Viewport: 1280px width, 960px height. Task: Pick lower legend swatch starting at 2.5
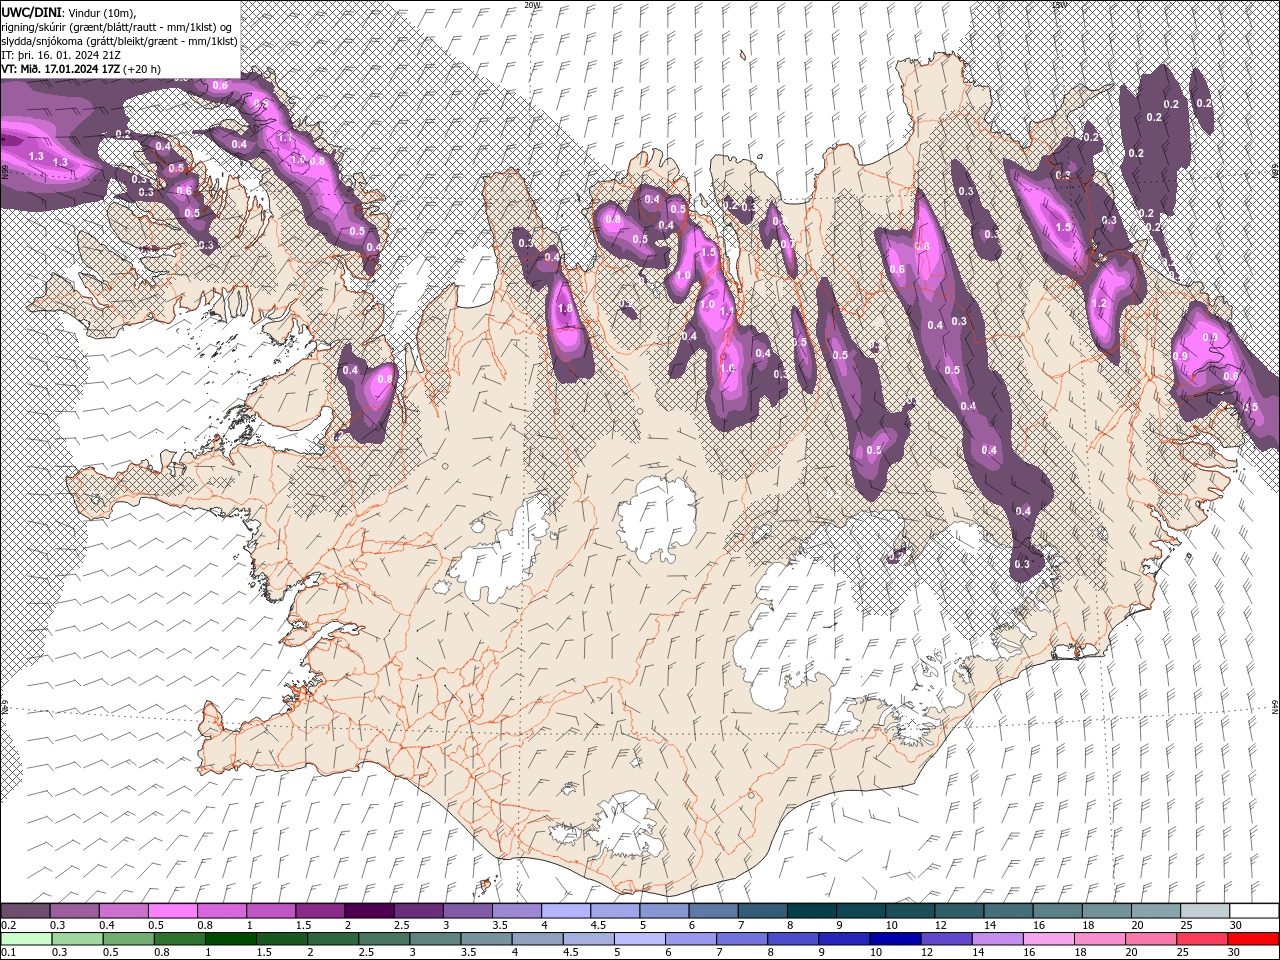(383, 939)
